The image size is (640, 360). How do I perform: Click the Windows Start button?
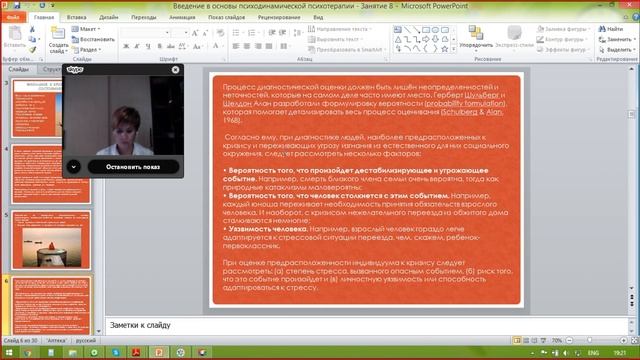9,353
